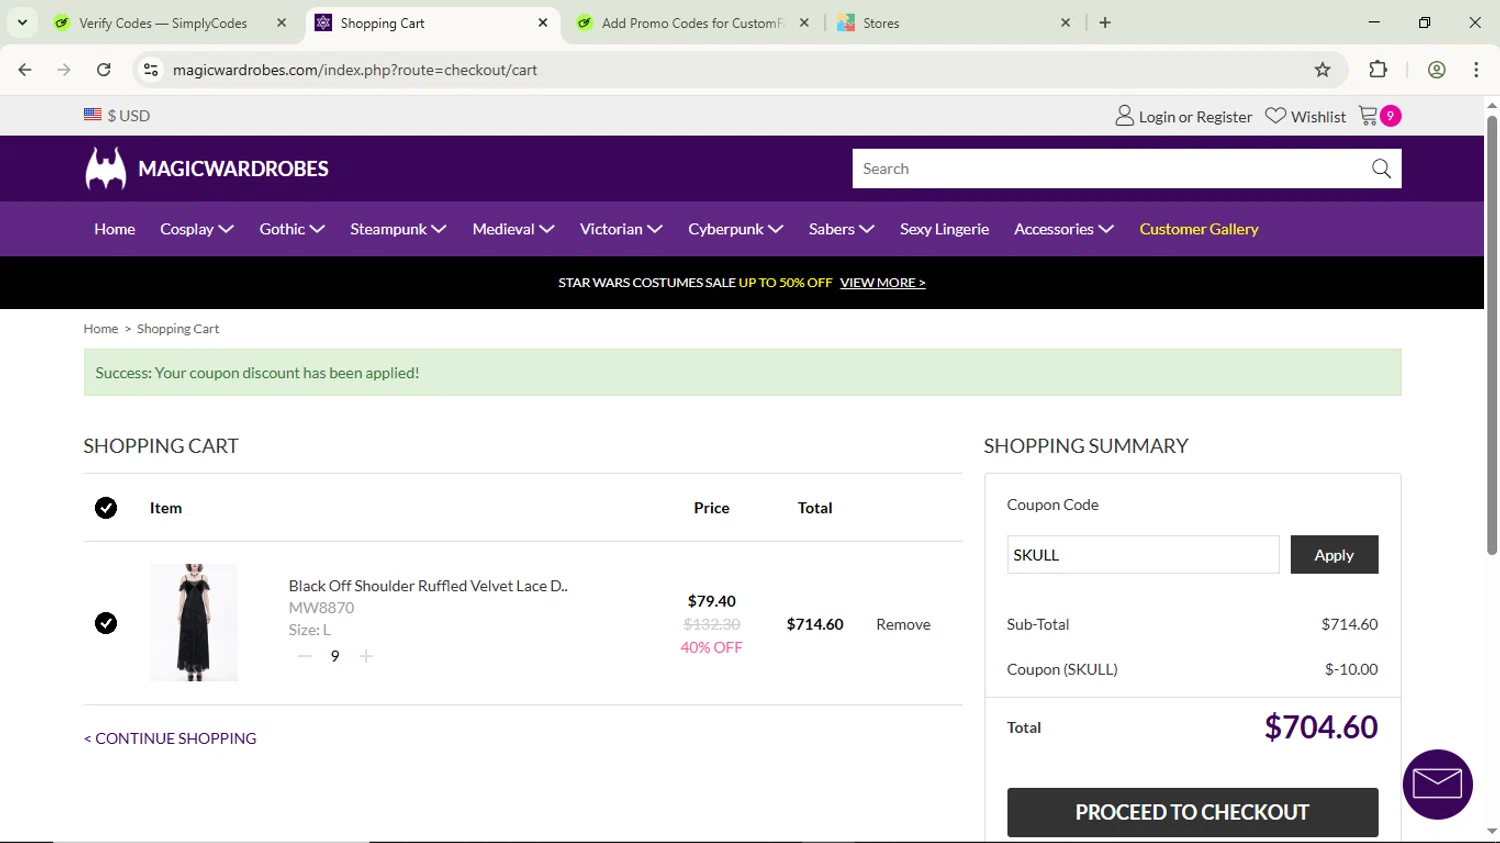Click the US flag currency icon
The width and height of the screenshot is (1500, 843).
click(93, 115)
